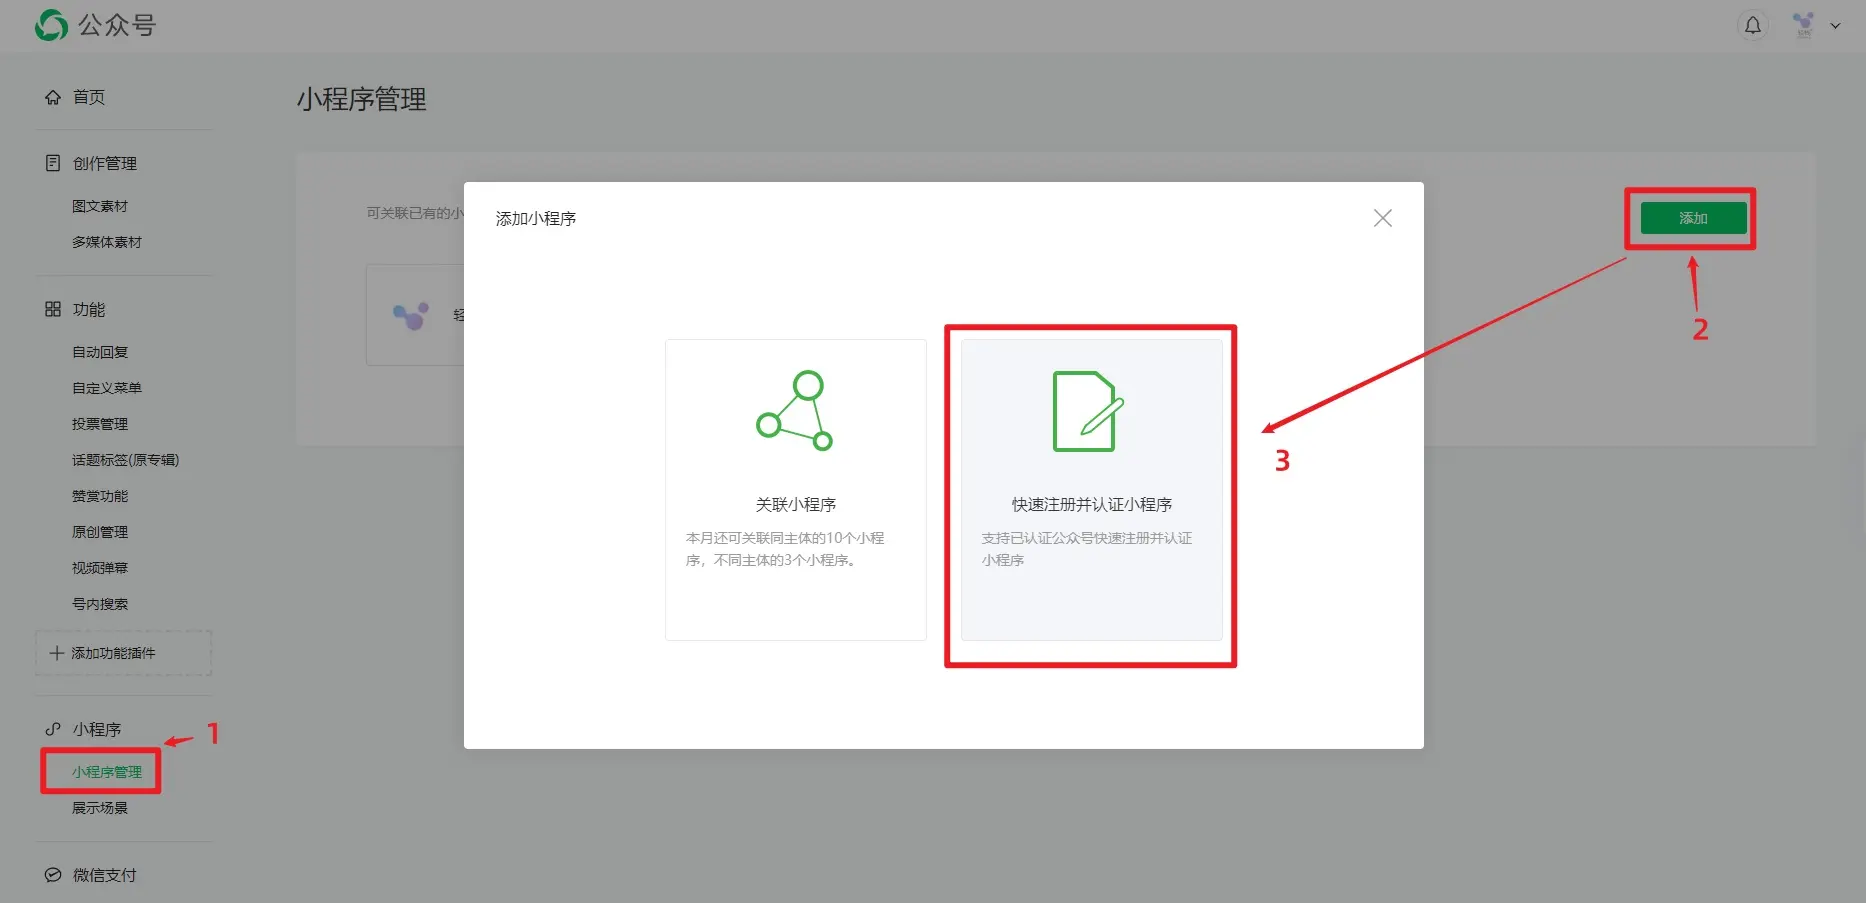
Task: Open the account avatar menu
Action: [x=1803, y=26]
